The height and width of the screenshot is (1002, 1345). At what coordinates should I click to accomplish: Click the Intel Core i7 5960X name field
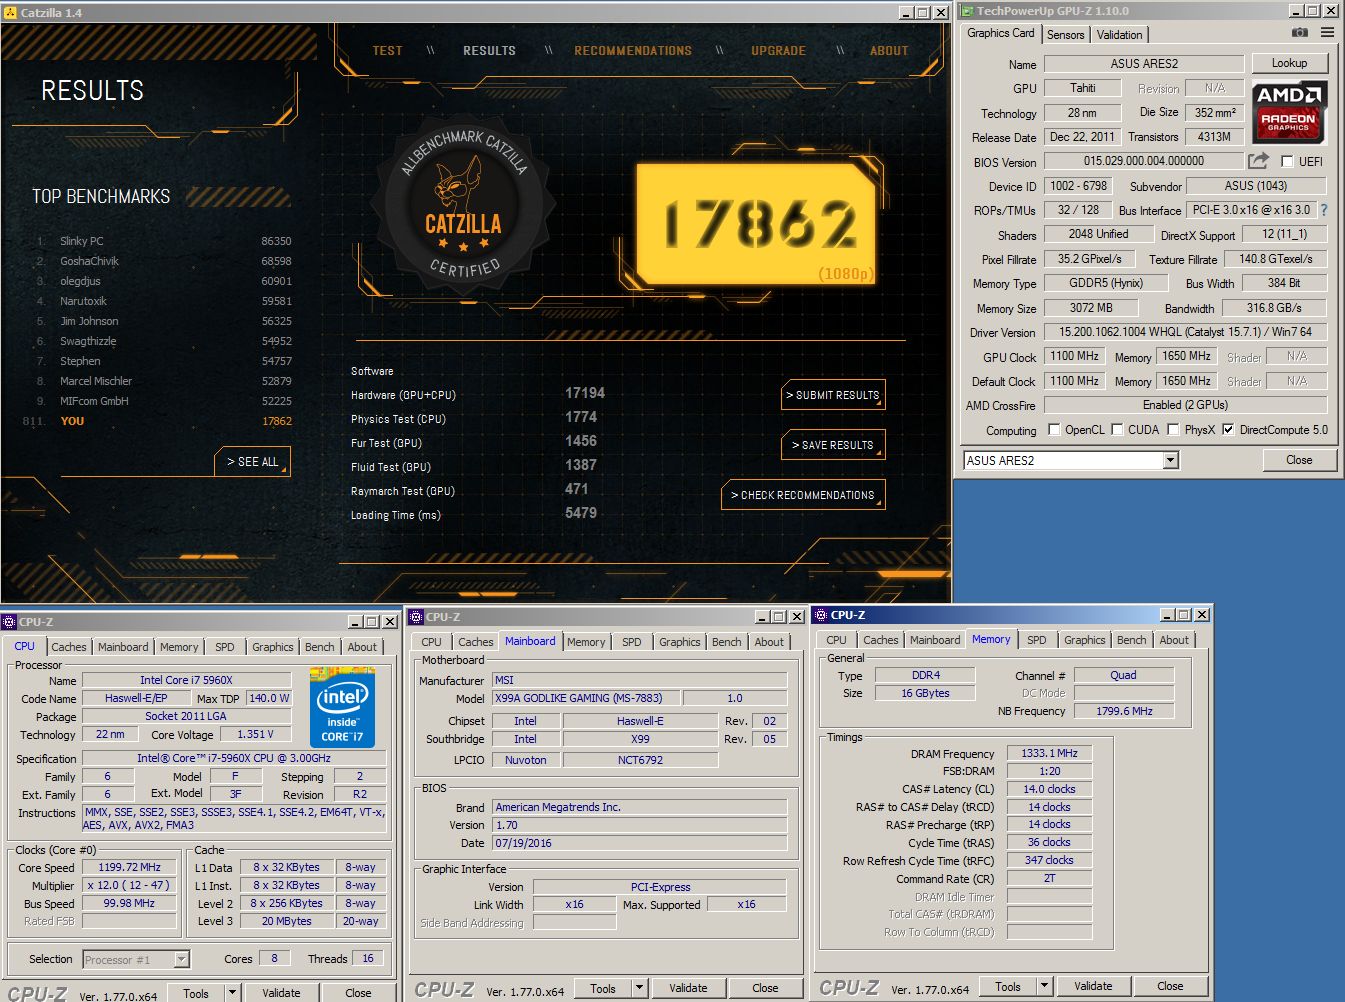[x=186, y=680]
